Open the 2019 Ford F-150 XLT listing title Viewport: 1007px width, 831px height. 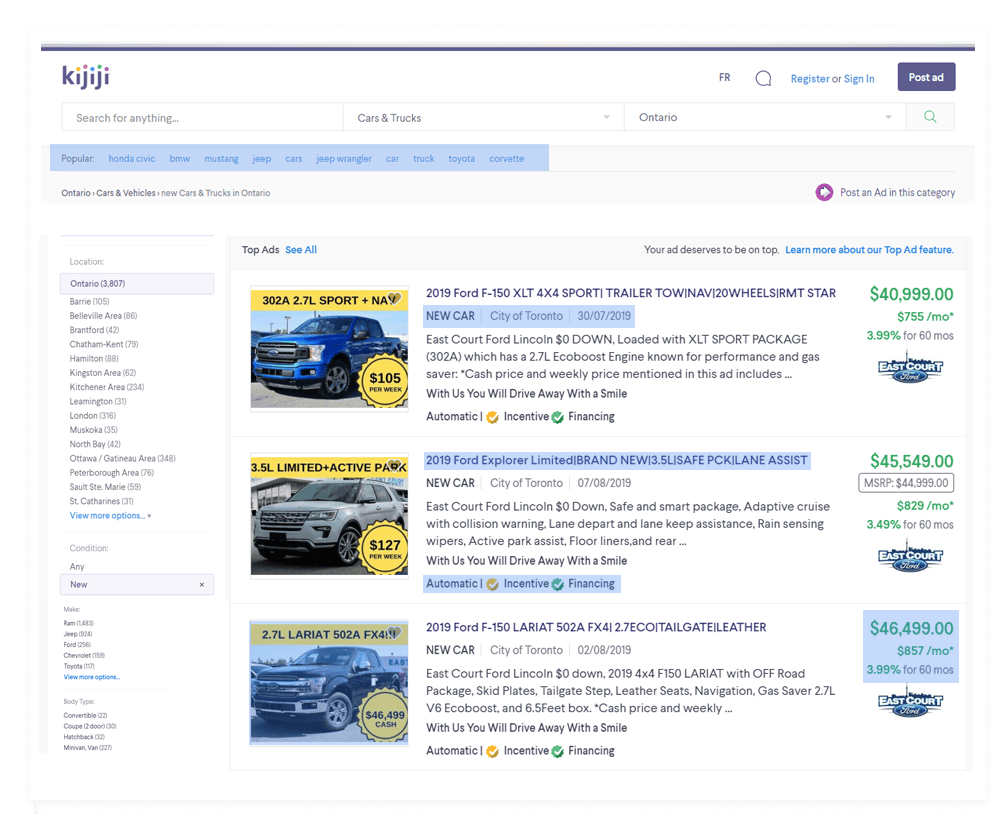click(x=631, y=293)
